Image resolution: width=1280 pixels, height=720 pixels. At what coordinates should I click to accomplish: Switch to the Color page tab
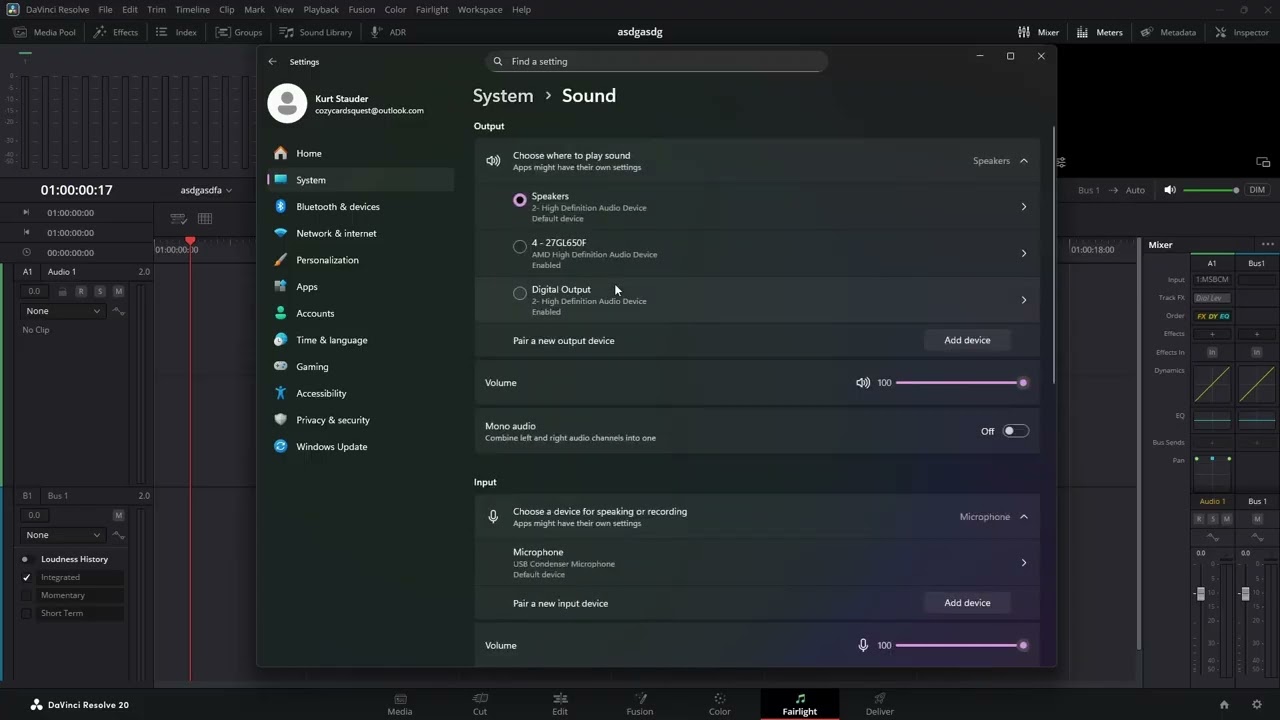pyautogui.click(x=720, y=704)
